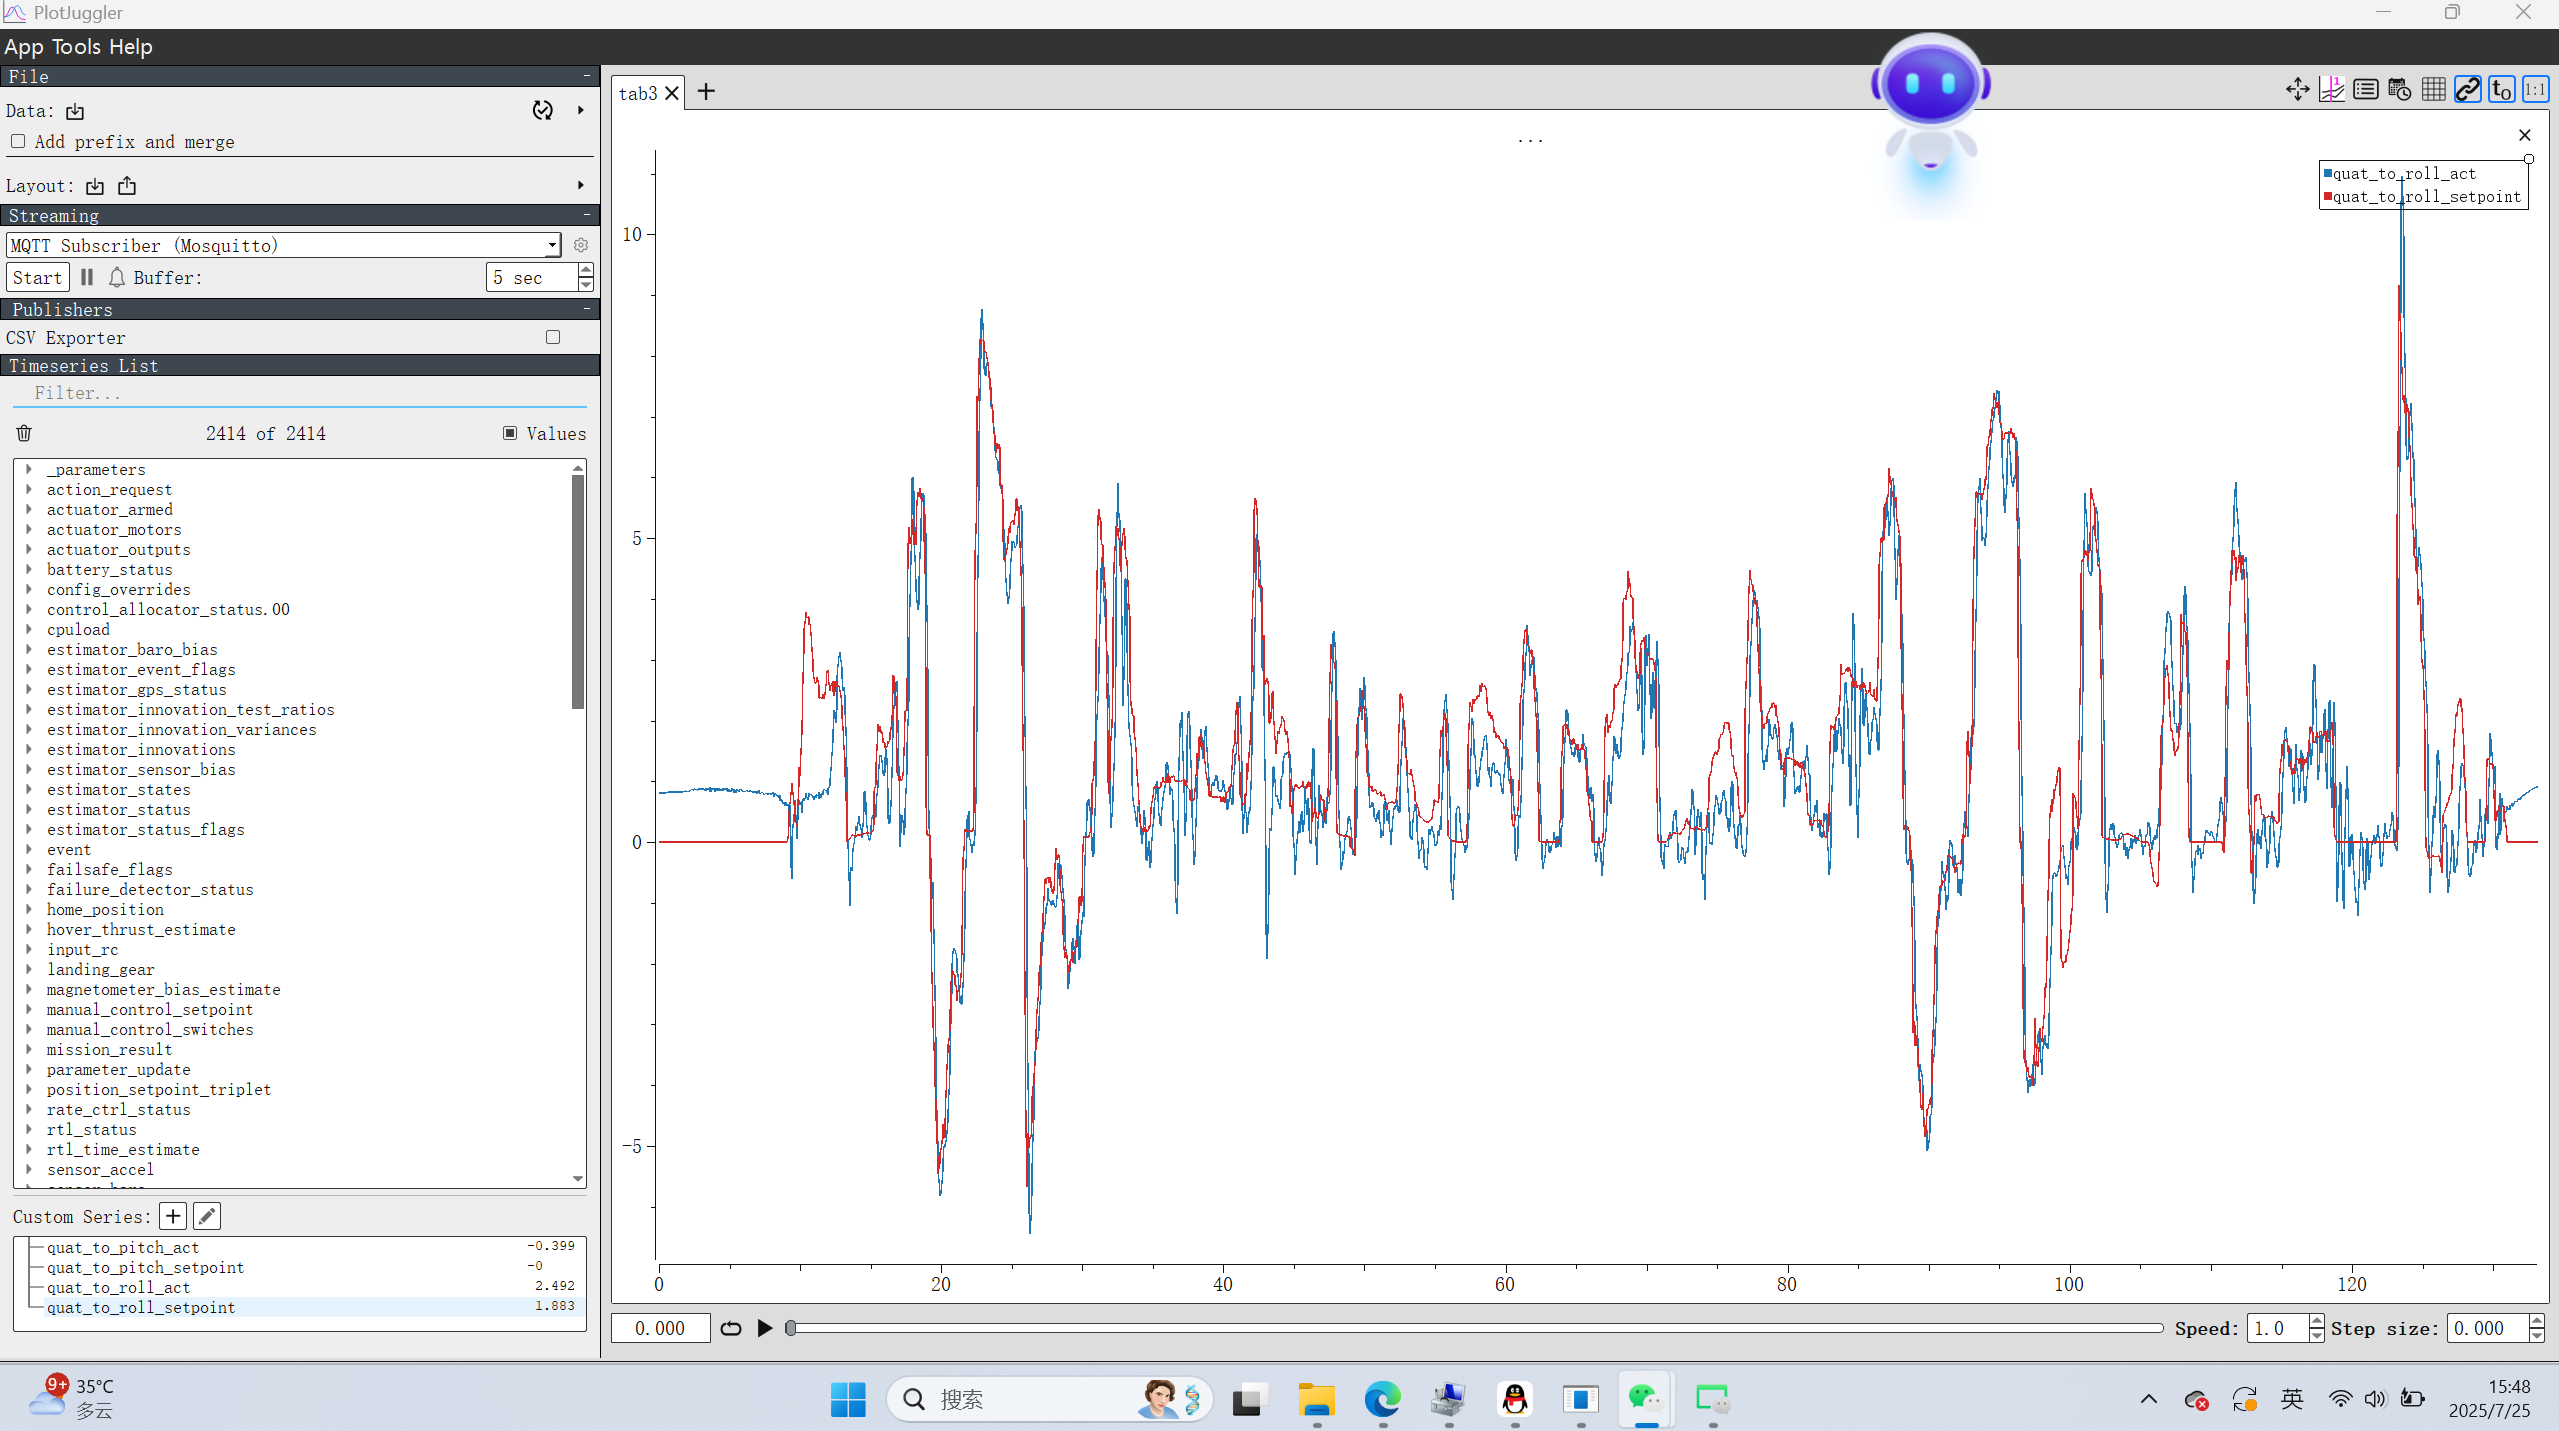This screenshot has width=2559, height=1431.
Task: Enable Add prefix and merge checkbox
Action: point(18,141)
